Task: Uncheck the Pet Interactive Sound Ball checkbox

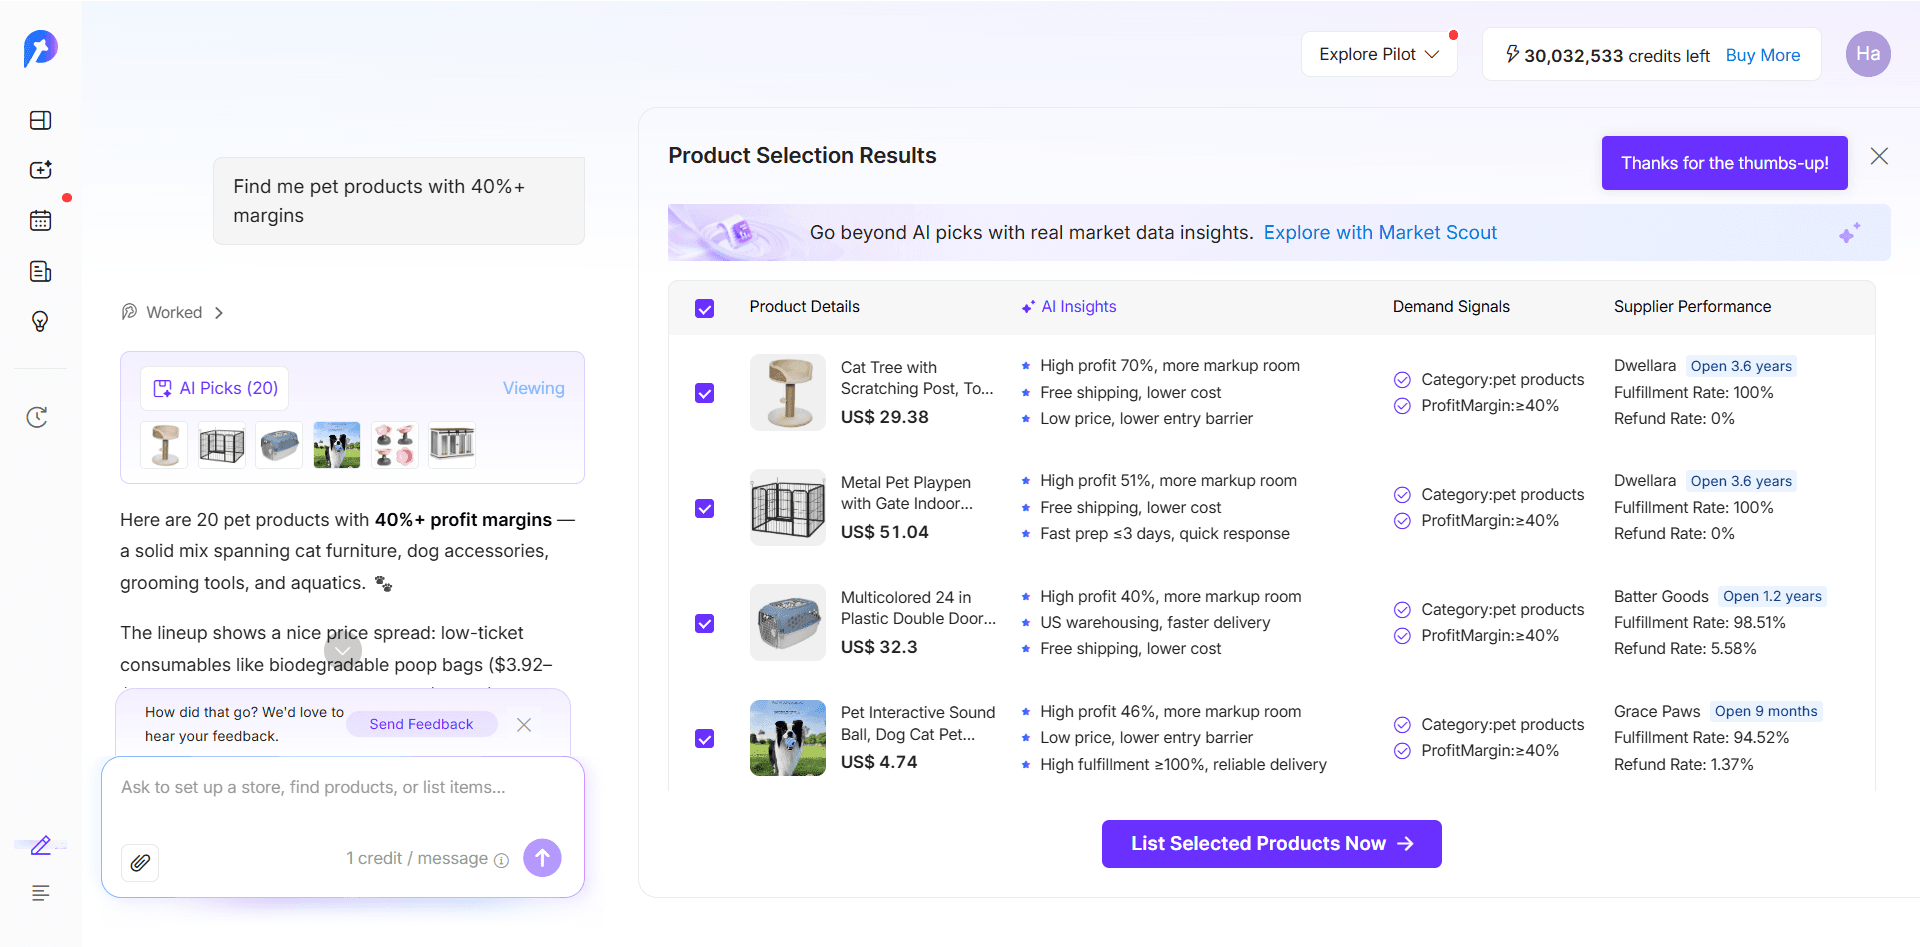Action: (705, 738)
